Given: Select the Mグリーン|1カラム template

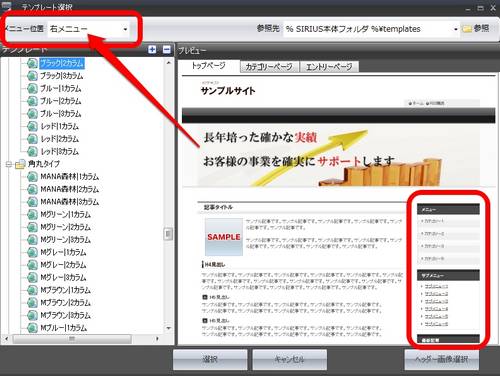Looking at the screenshot, I should coord(65,214).
